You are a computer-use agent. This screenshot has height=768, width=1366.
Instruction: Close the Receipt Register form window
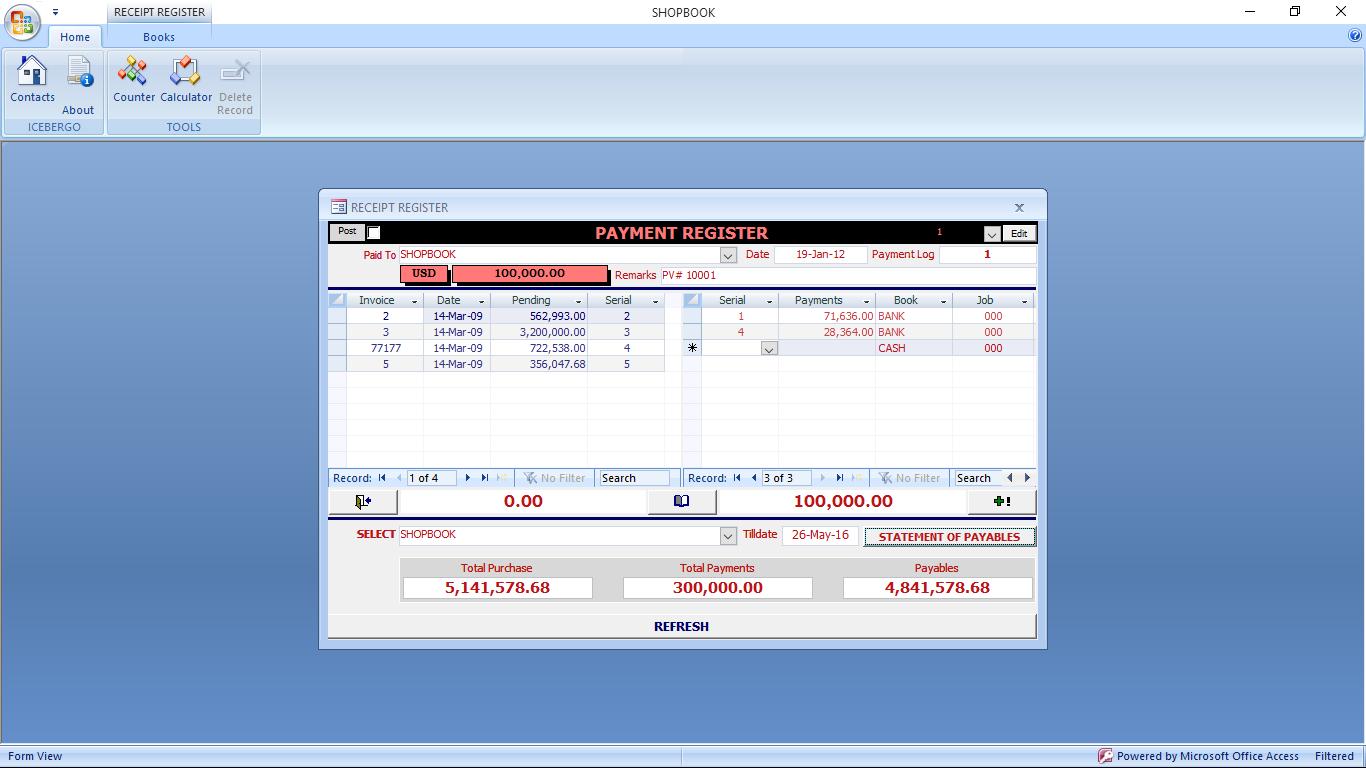tap(1019, 208)
